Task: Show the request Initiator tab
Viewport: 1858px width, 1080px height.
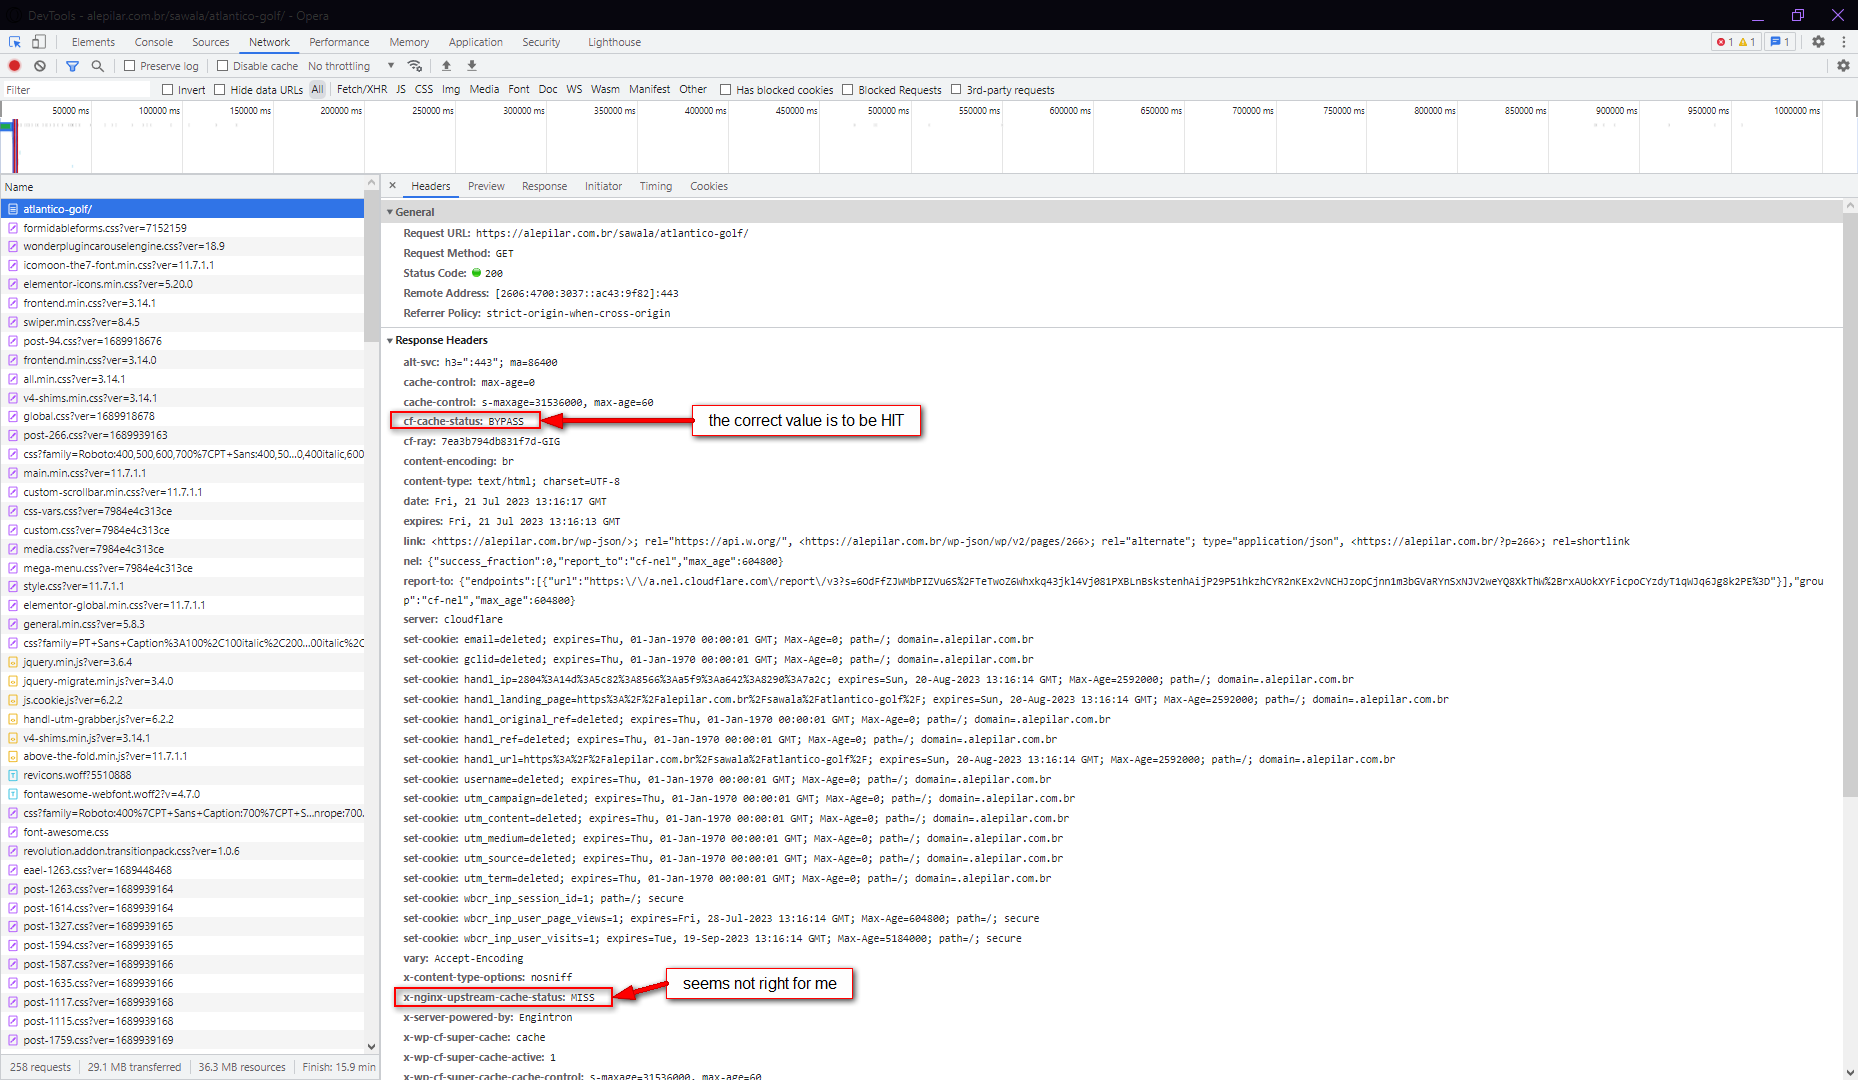Action: [603, 186]
